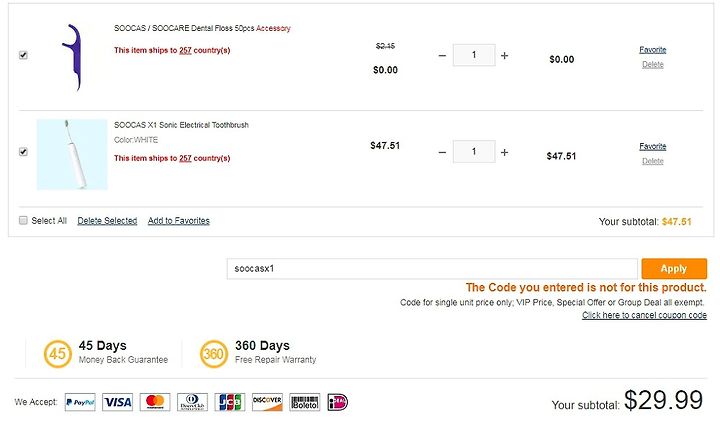Viewport: 720px width, 424px height.
Task: Focus the coupon code input field
Action: (432, 268)
